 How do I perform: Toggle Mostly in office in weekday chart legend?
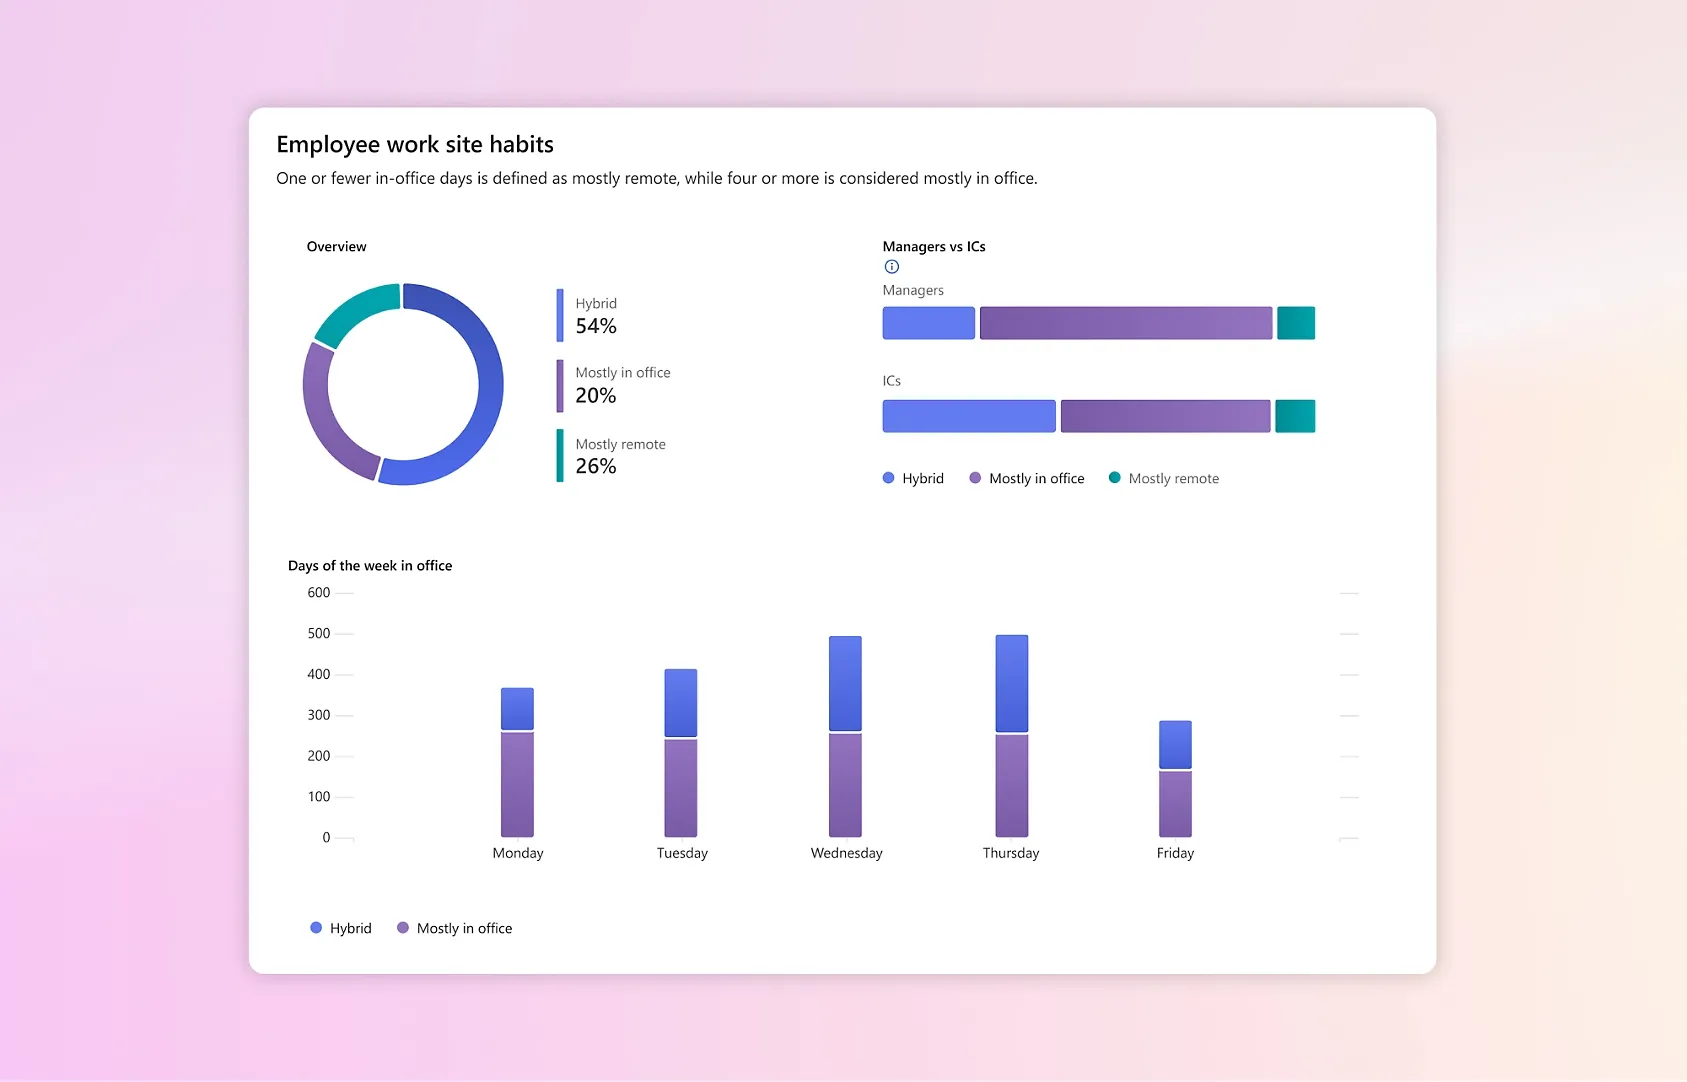pos(455,928)
